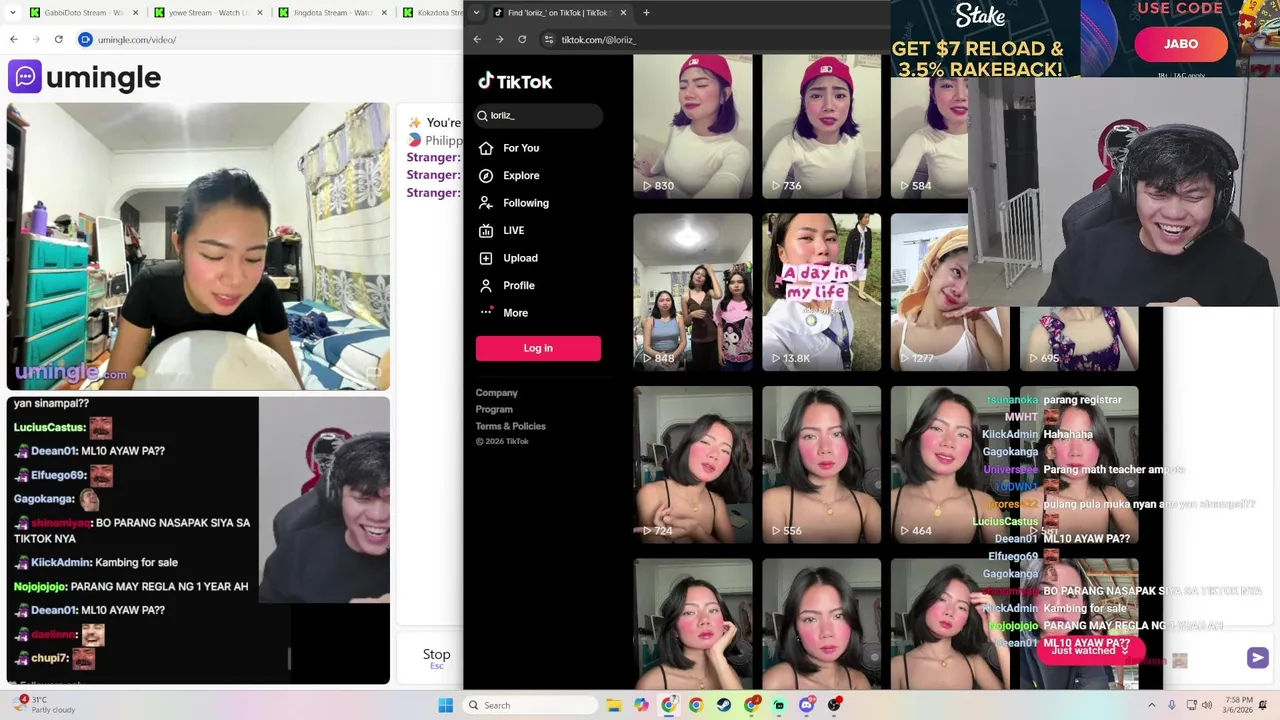Open Discord from the taskbar

pyautogui.click(x=806, y=705)
